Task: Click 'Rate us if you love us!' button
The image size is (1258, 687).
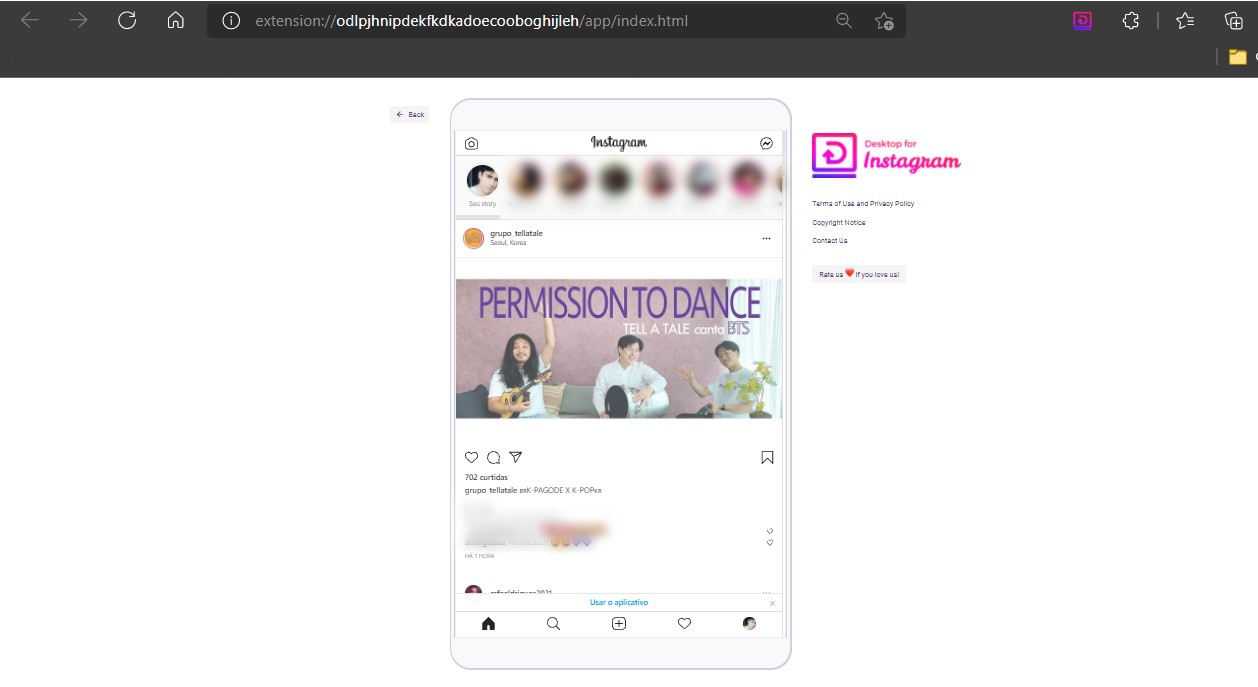Action: (x=859, y=274)
